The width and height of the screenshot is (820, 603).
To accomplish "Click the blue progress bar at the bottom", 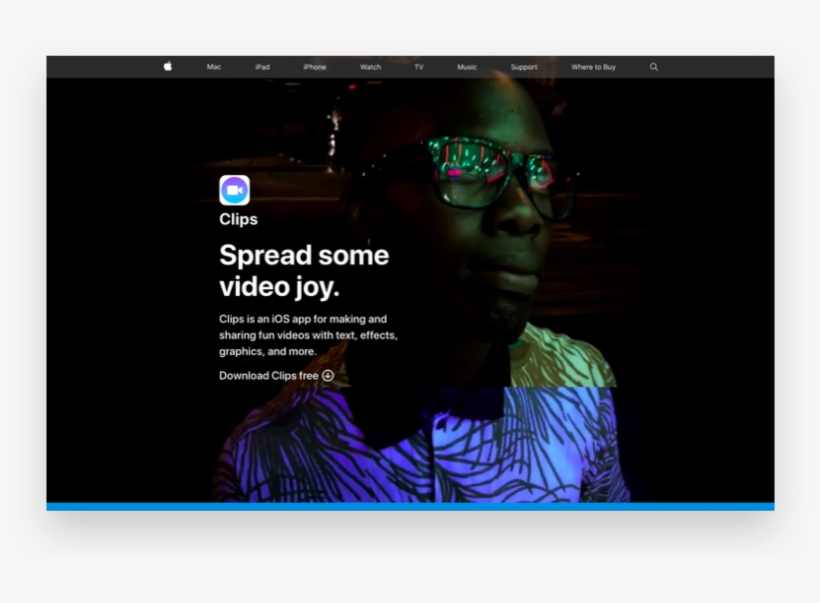I will coord(410,505).
